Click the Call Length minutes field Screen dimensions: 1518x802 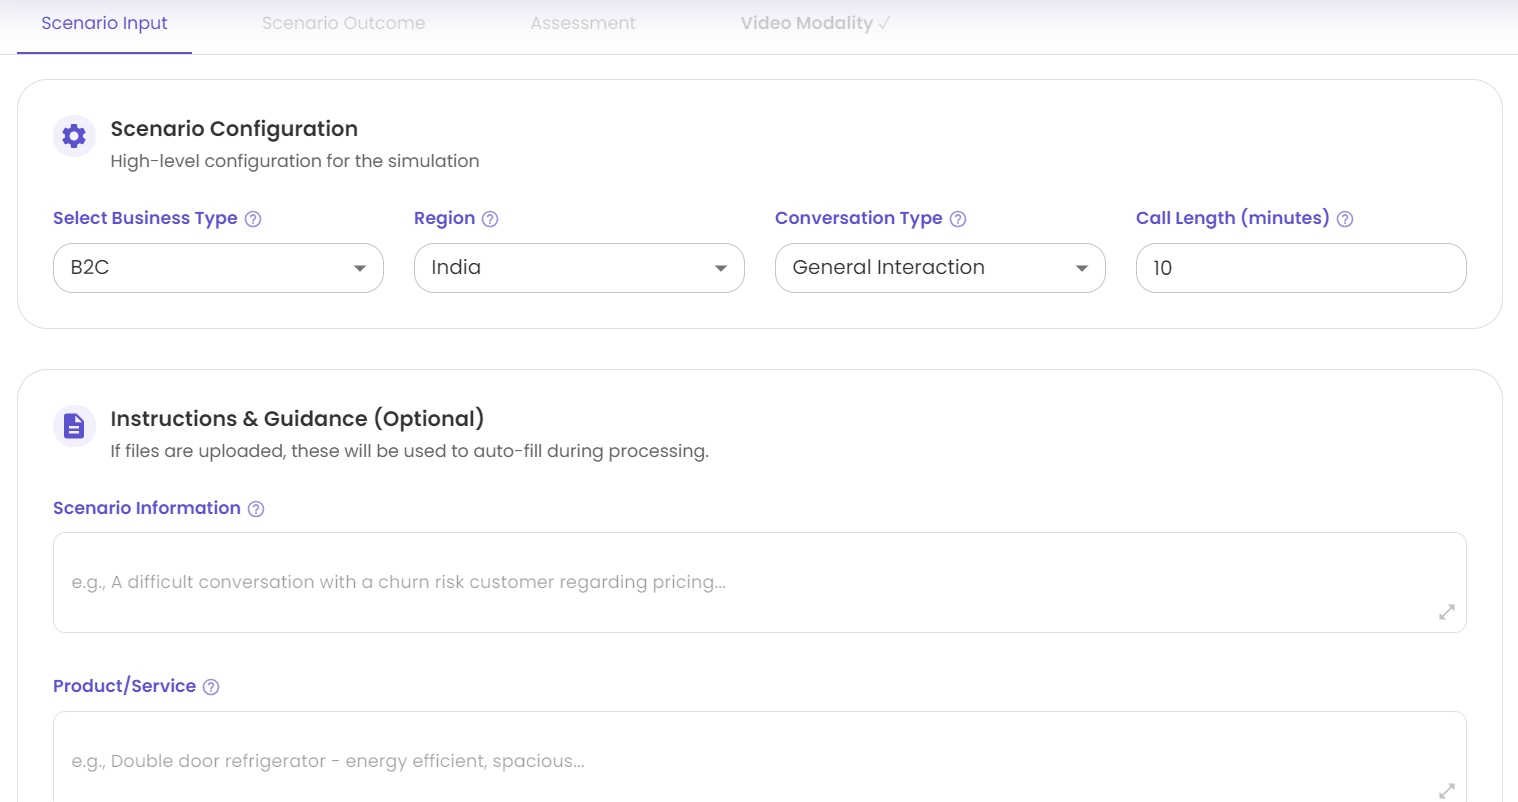[1300, 268]
